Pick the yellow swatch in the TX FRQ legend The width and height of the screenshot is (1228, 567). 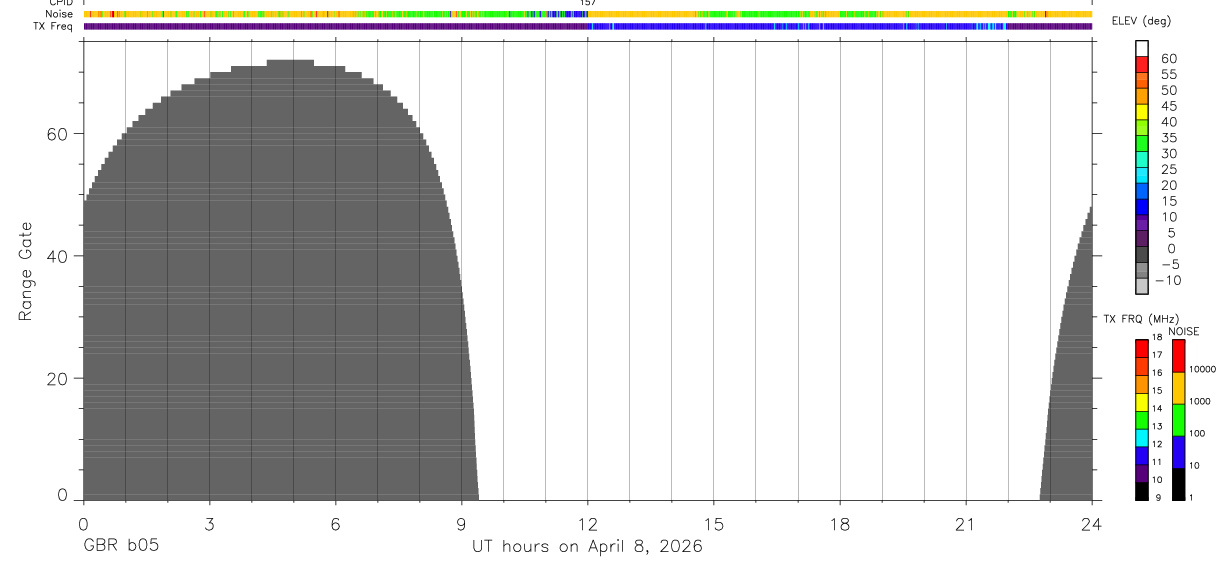point(1141,402)
